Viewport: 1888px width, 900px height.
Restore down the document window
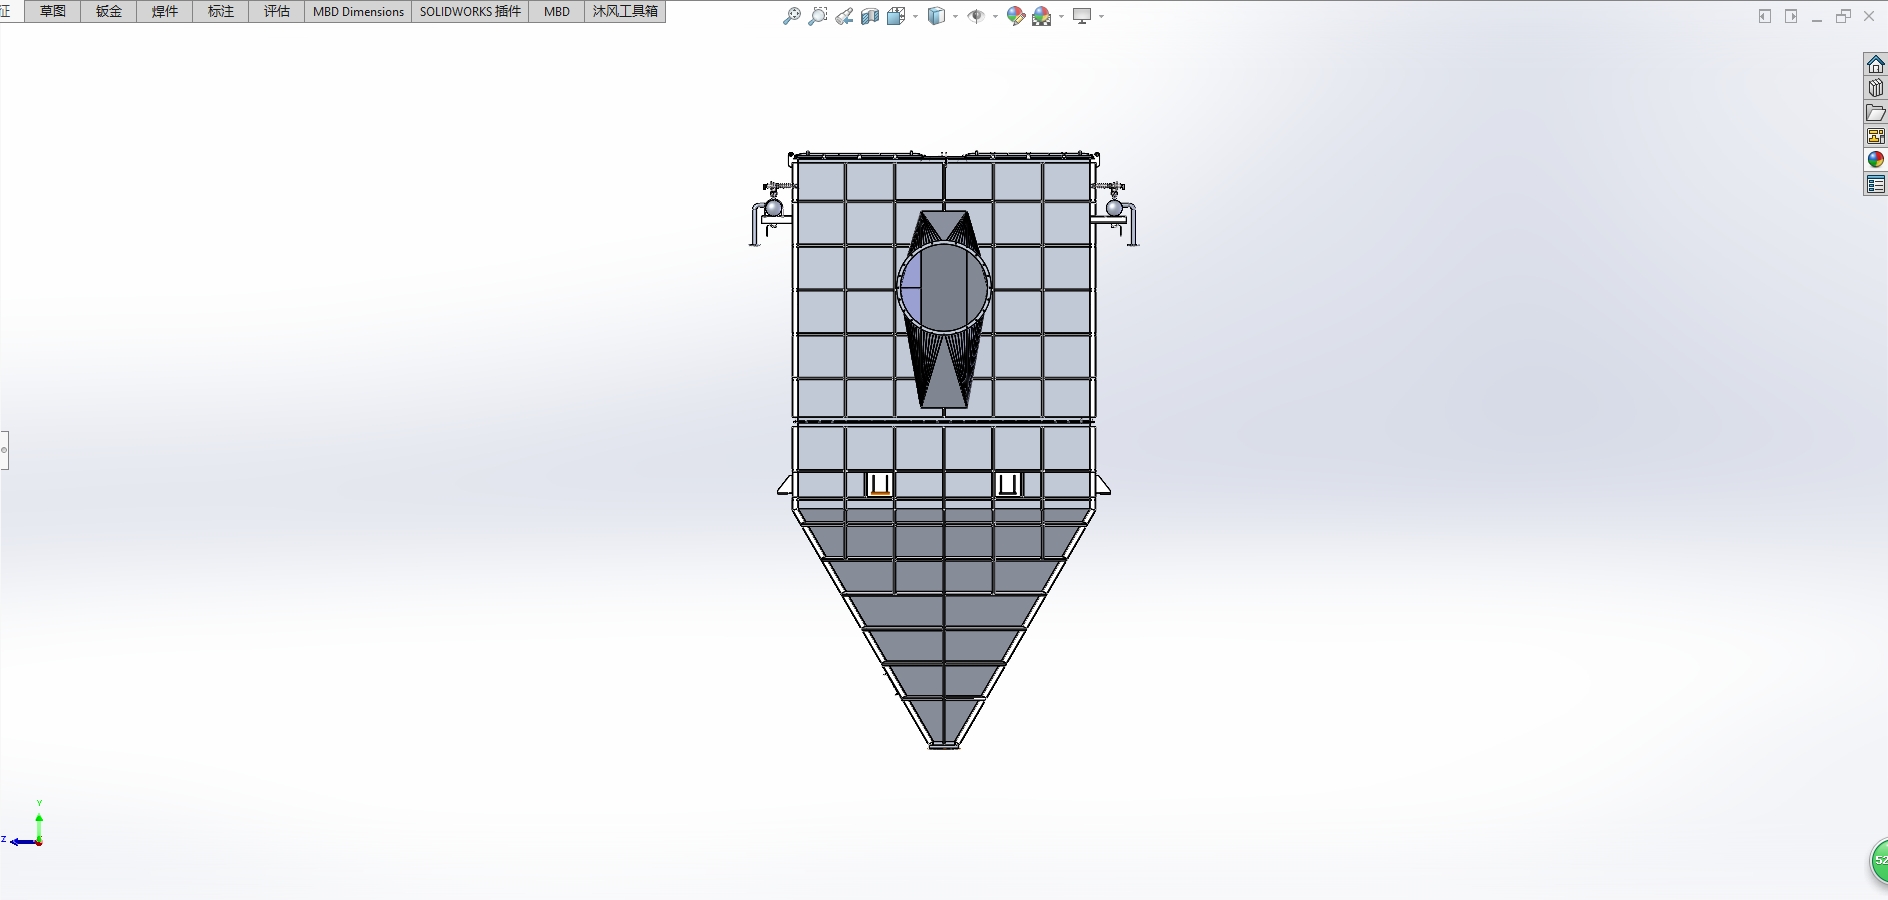[1843, 16]
